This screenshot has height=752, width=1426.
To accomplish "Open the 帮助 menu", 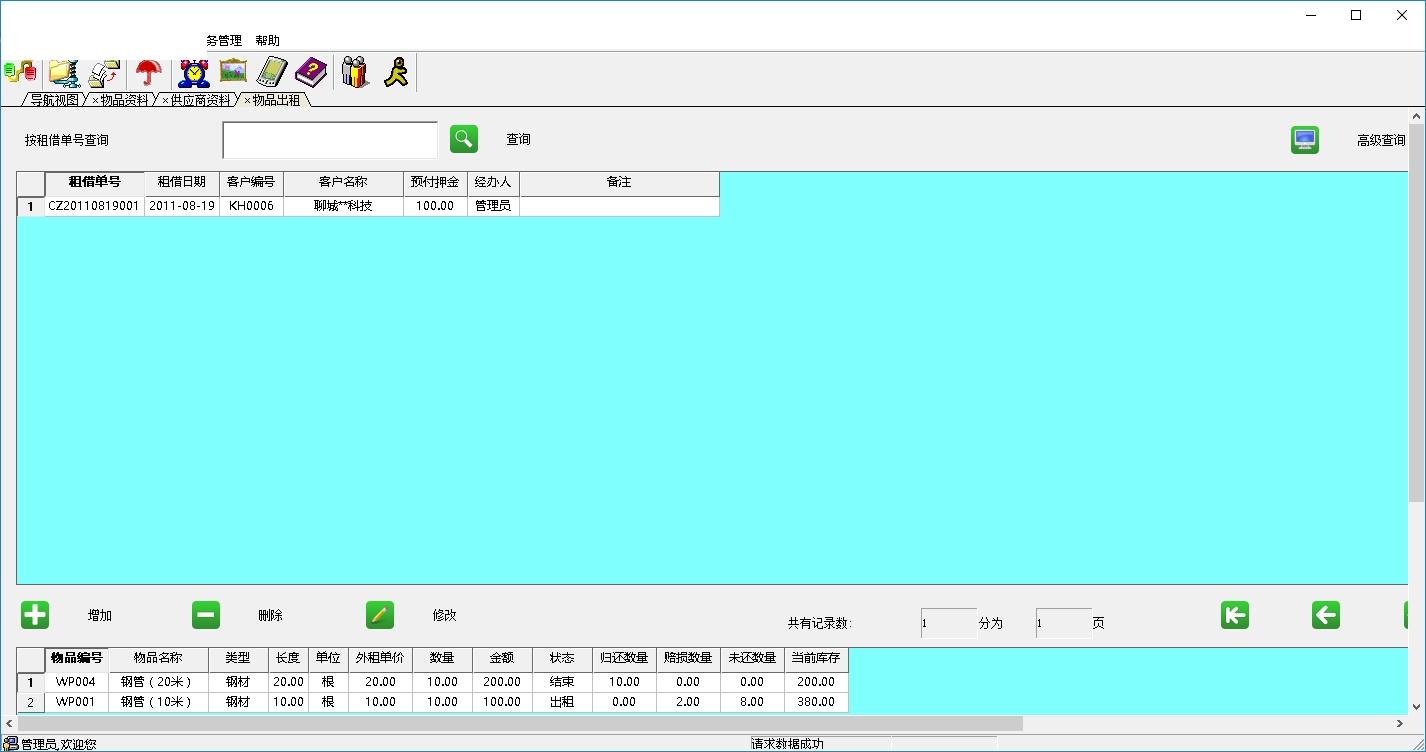I will click(x=267, y=41).
